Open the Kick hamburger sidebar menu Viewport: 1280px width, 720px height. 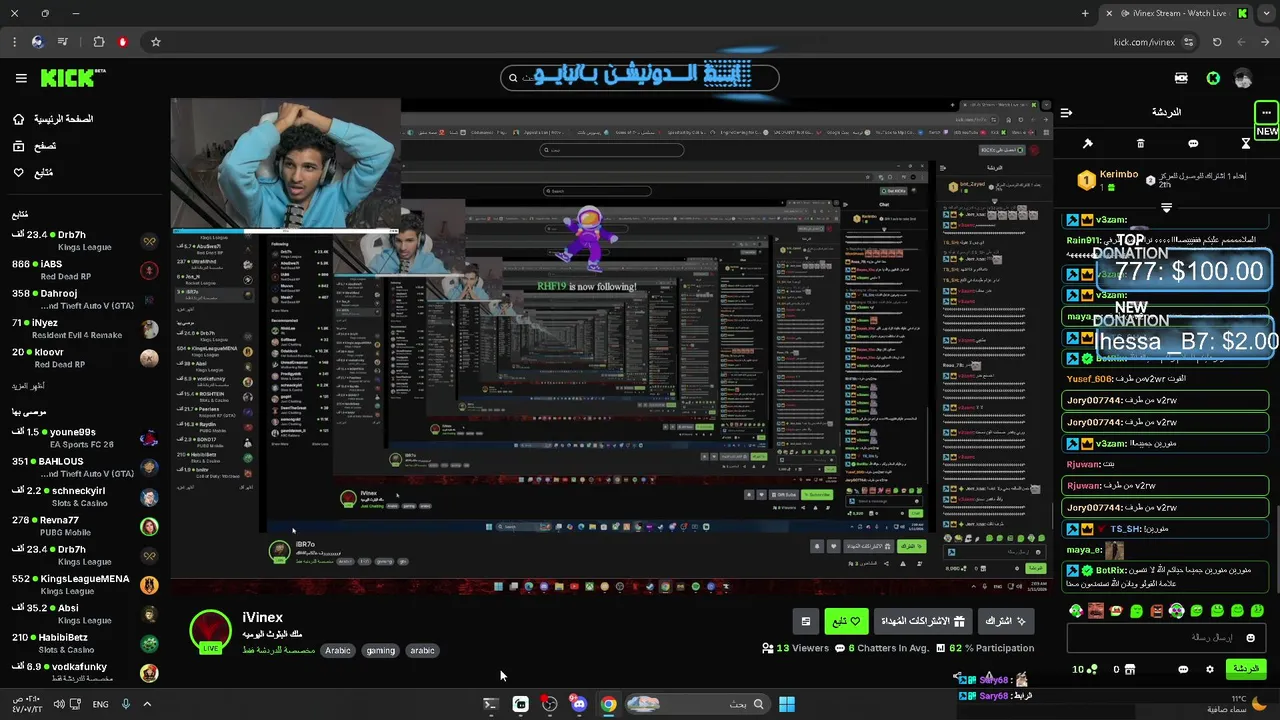[x=21, y=78]
